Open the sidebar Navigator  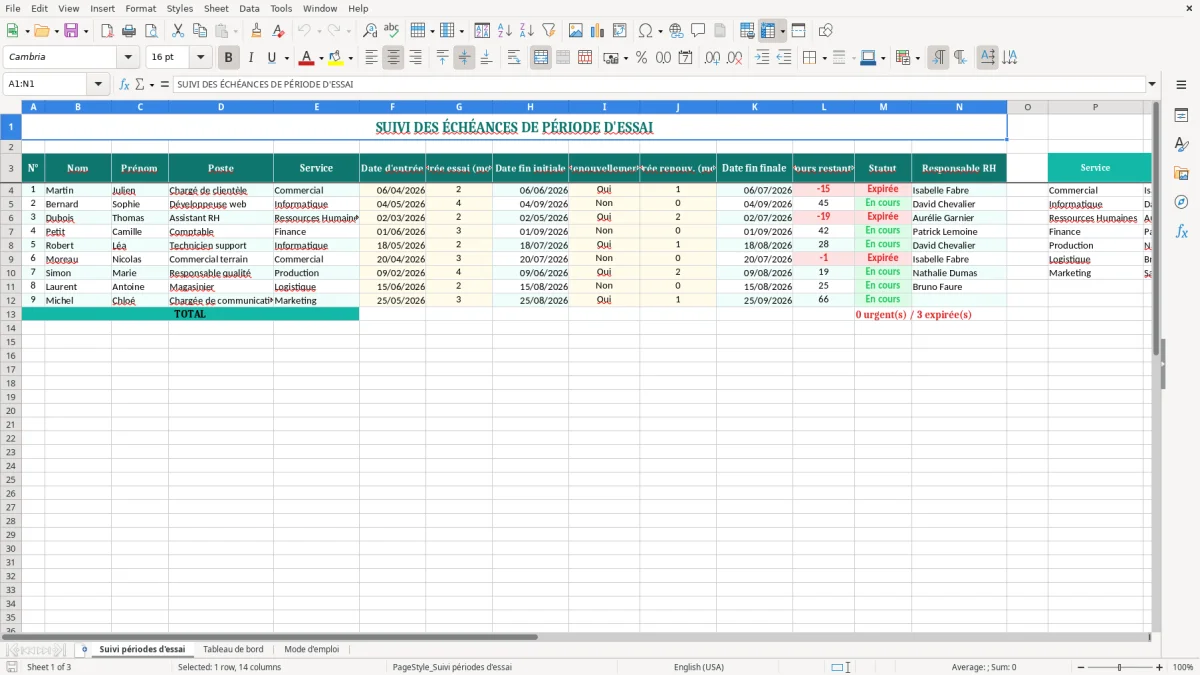[1181, 202]
